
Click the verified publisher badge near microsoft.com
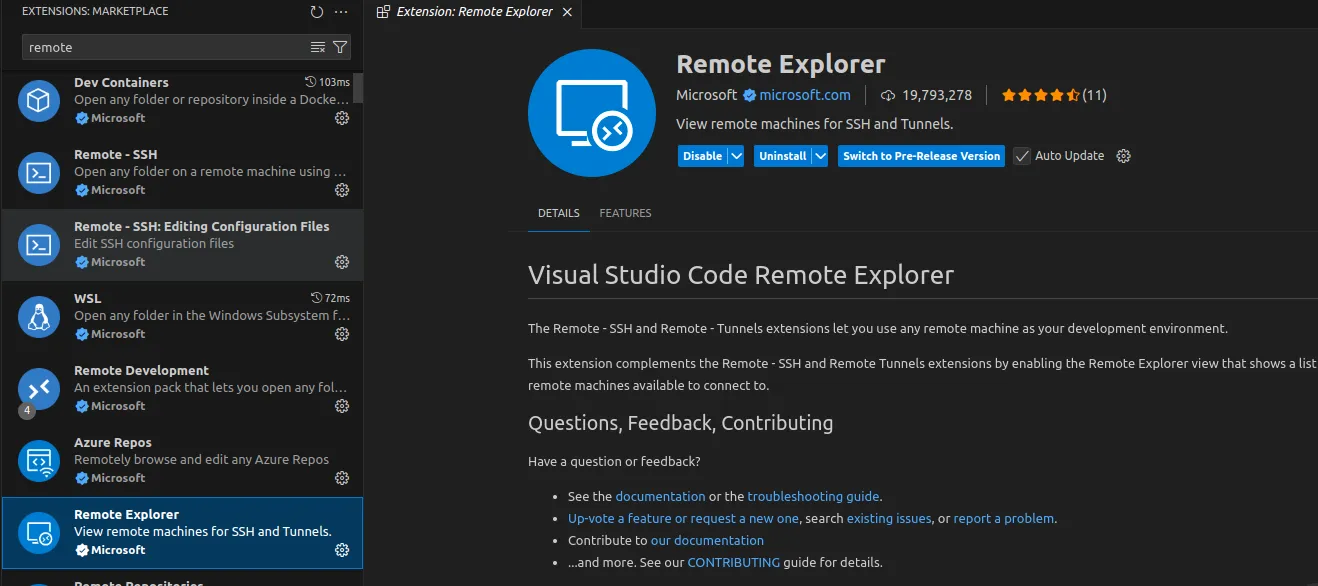coord(748,96)
